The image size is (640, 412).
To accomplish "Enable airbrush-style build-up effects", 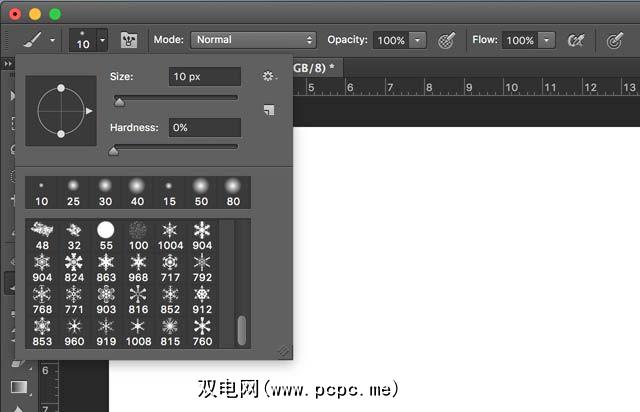I will [x=576, y=41].
